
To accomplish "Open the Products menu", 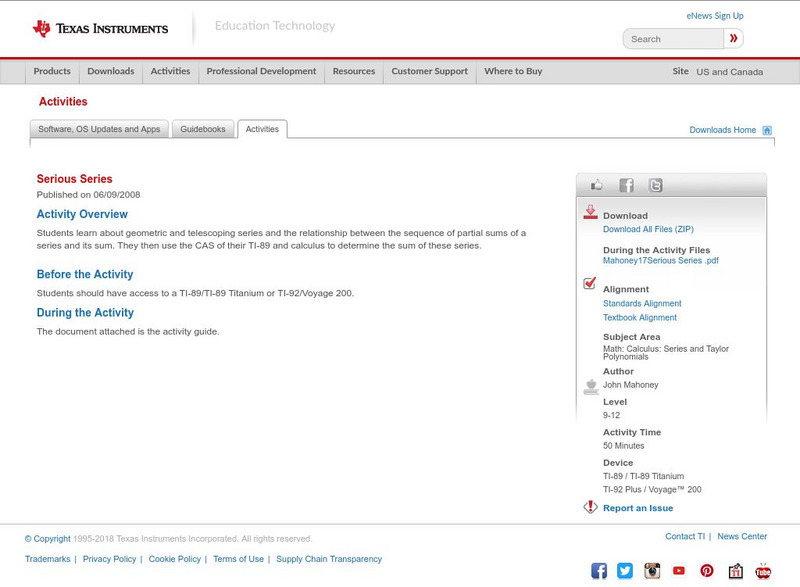I will pos(52,71).
